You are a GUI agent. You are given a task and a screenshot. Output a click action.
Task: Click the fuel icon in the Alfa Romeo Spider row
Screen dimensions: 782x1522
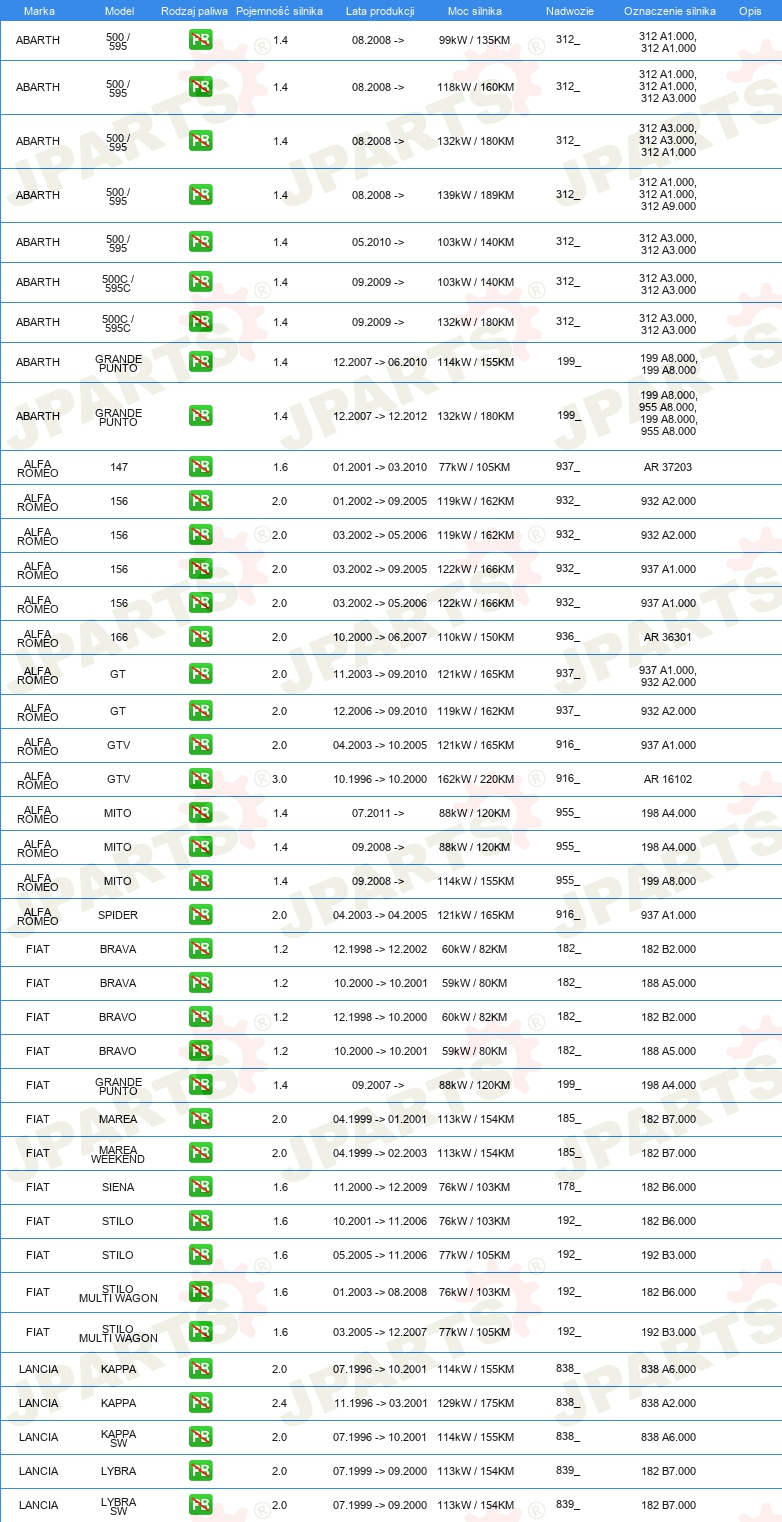tap(200, 915)
